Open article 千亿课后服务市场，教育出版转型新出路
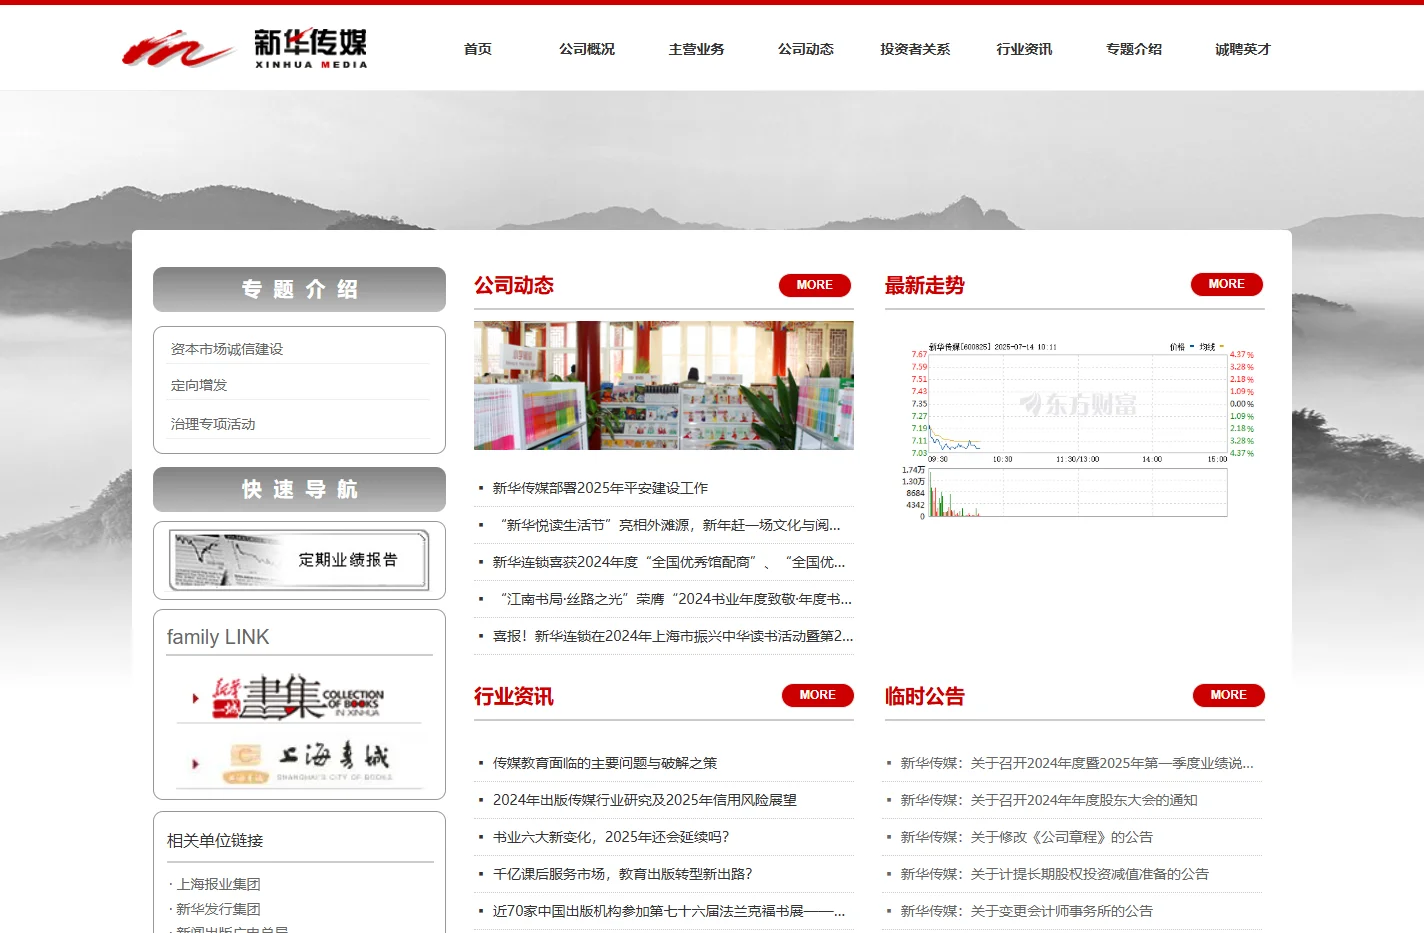 [x=622, y=874]
